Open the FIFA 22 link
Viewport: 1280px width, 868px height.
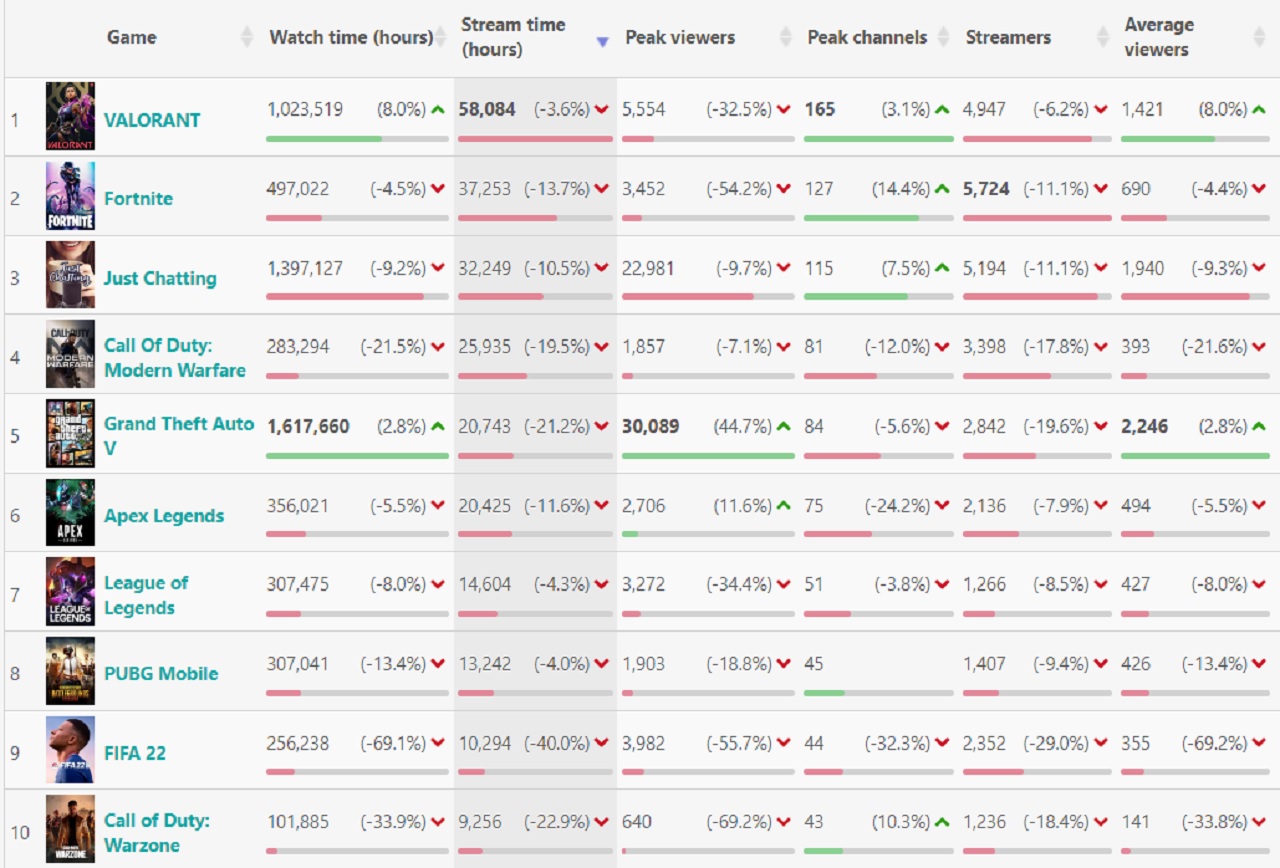pyautogui.click(x=135, y=753)
